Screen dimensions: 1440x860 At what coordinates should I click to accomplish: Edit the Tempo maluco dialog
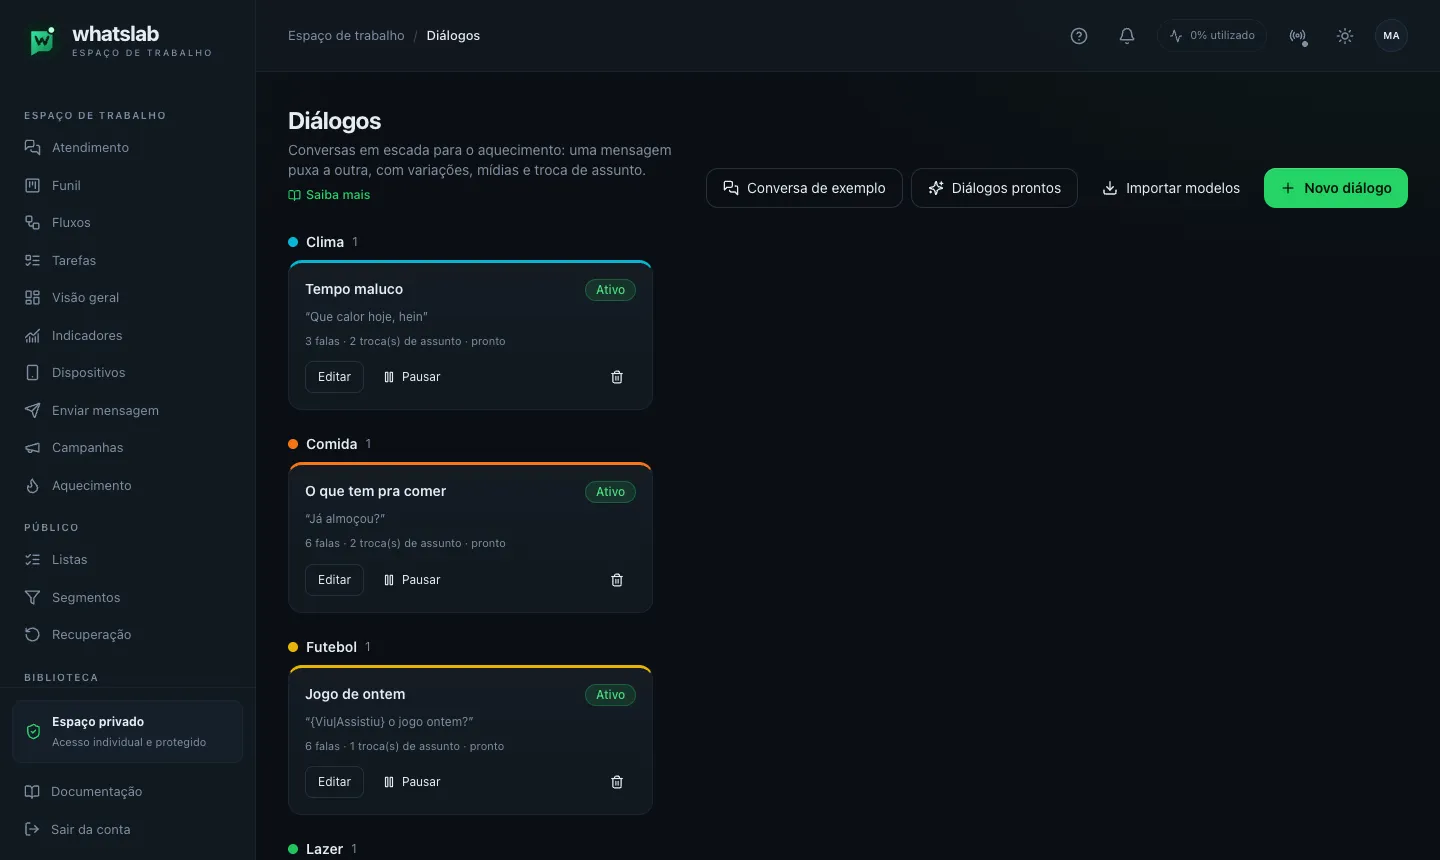[334, 377]
